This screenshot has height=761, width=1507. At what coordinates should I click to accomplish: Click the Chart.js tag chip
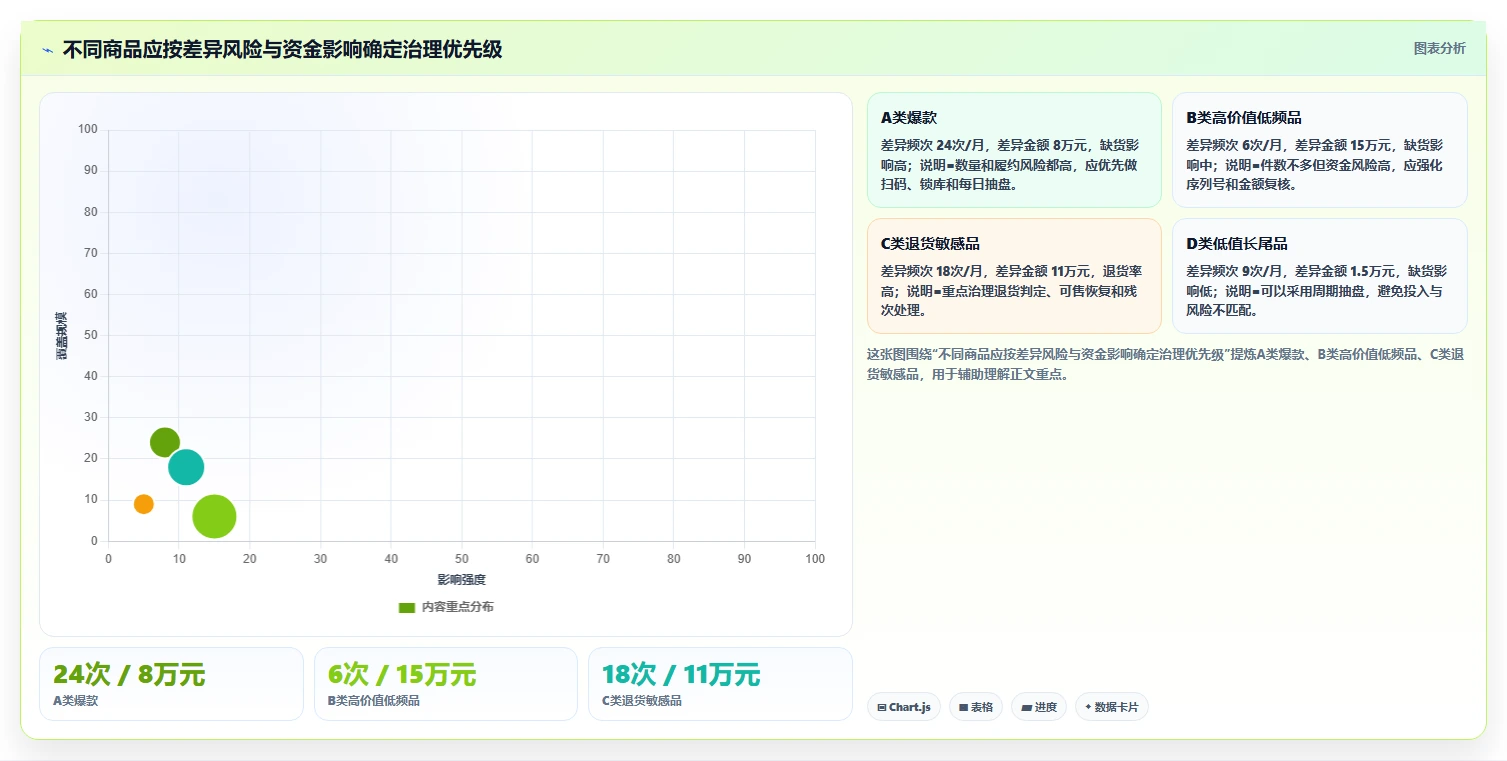point(904,707)
